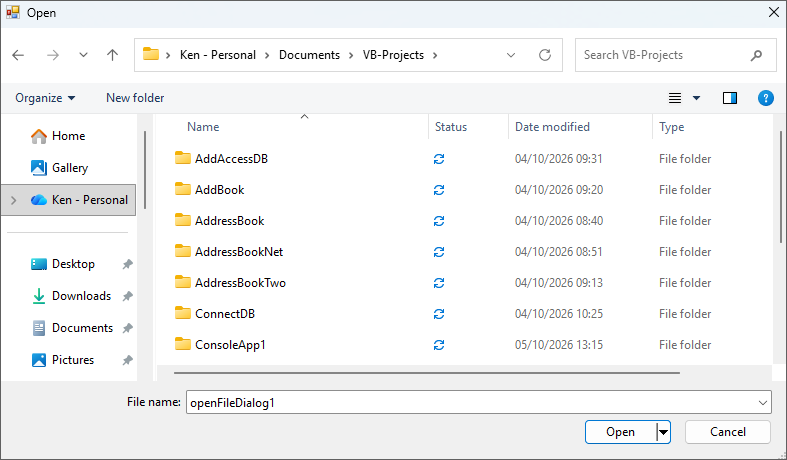Open Gallery in navigation pane
The image size is (787, 460).
59,168
